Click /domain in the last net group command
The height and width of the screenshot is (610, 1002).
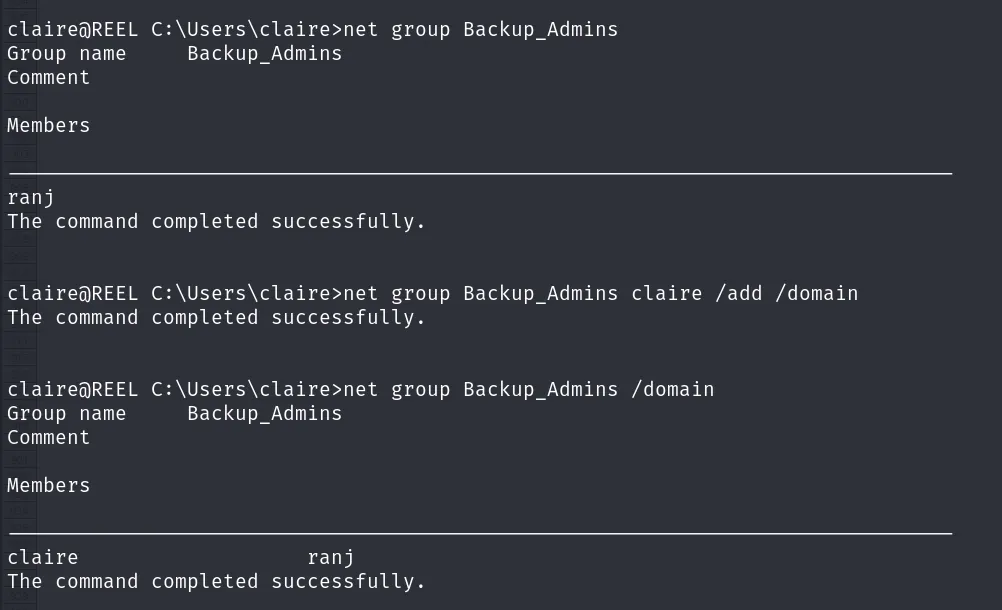pos(672,390)
